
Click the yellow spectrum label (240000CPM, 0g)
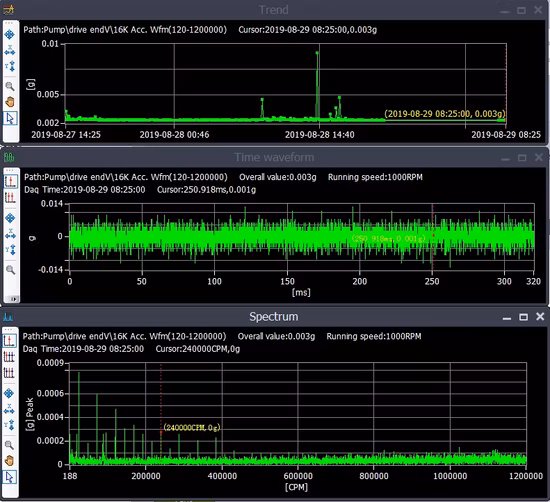[x=192, y=427]
